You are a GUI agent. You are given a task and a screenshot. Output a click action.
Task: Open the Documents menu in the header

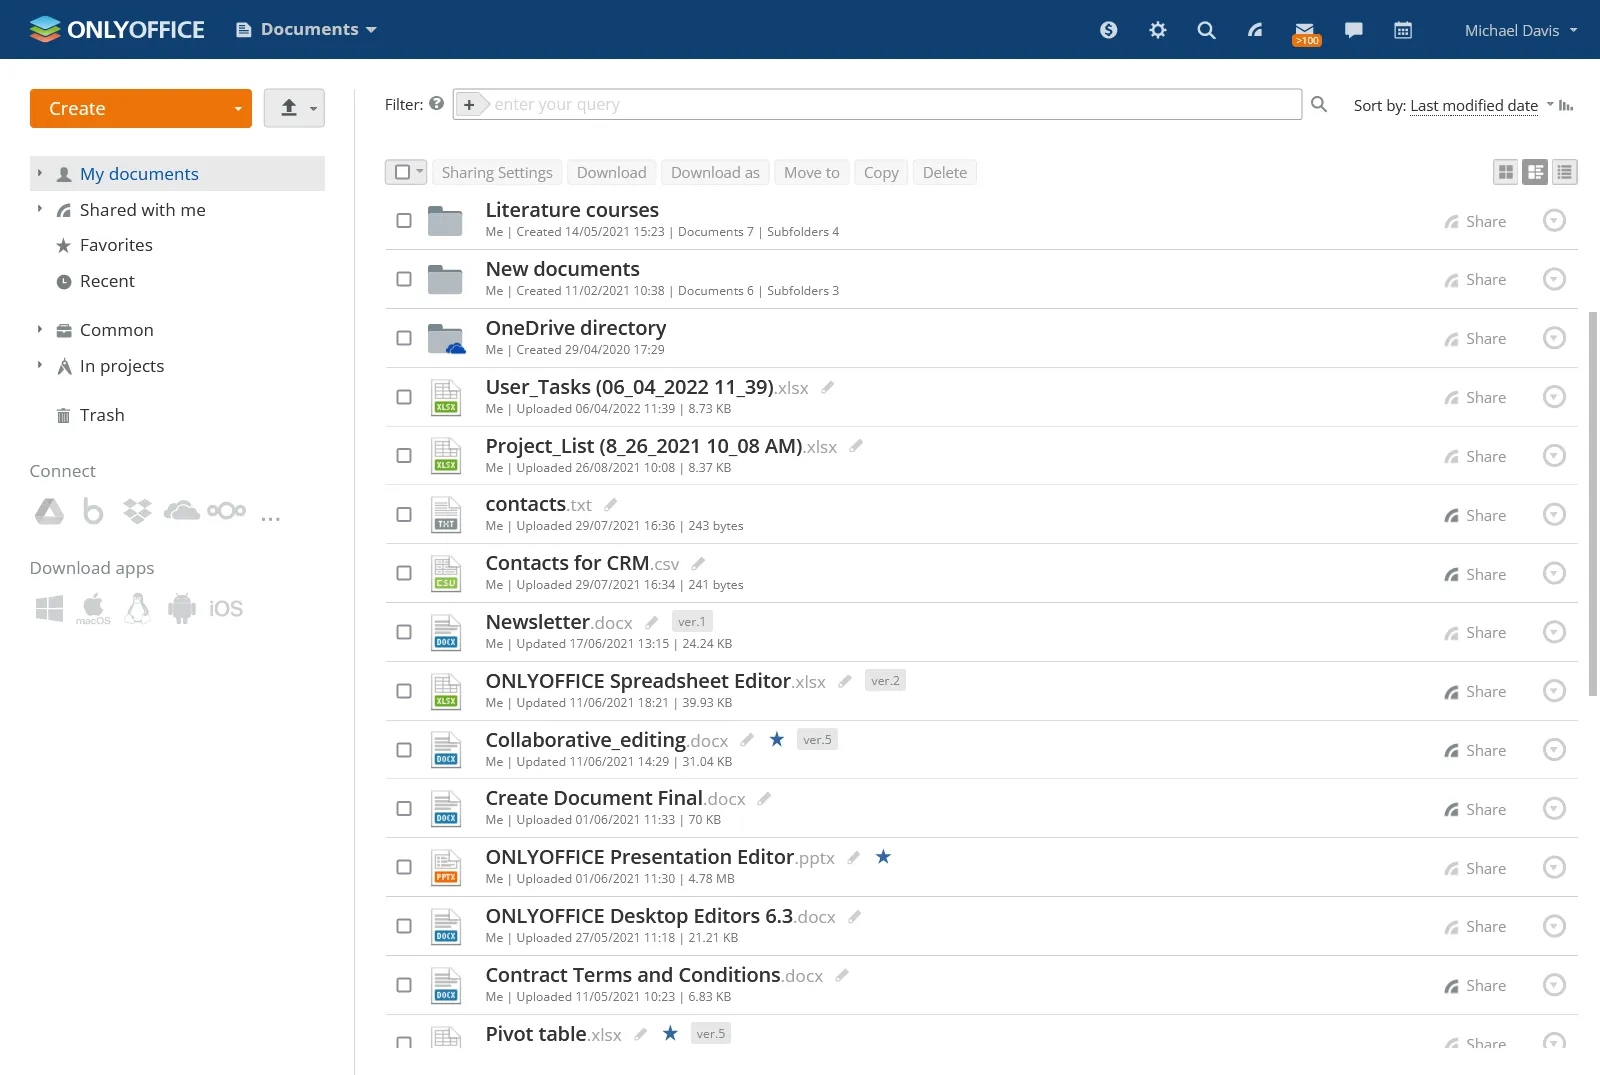305,29
